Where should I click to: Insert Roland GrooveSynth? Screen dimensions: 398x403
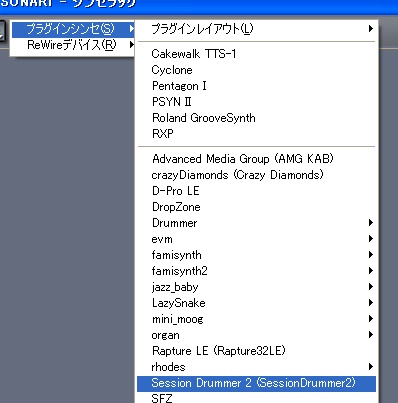(x=256, y=118)
